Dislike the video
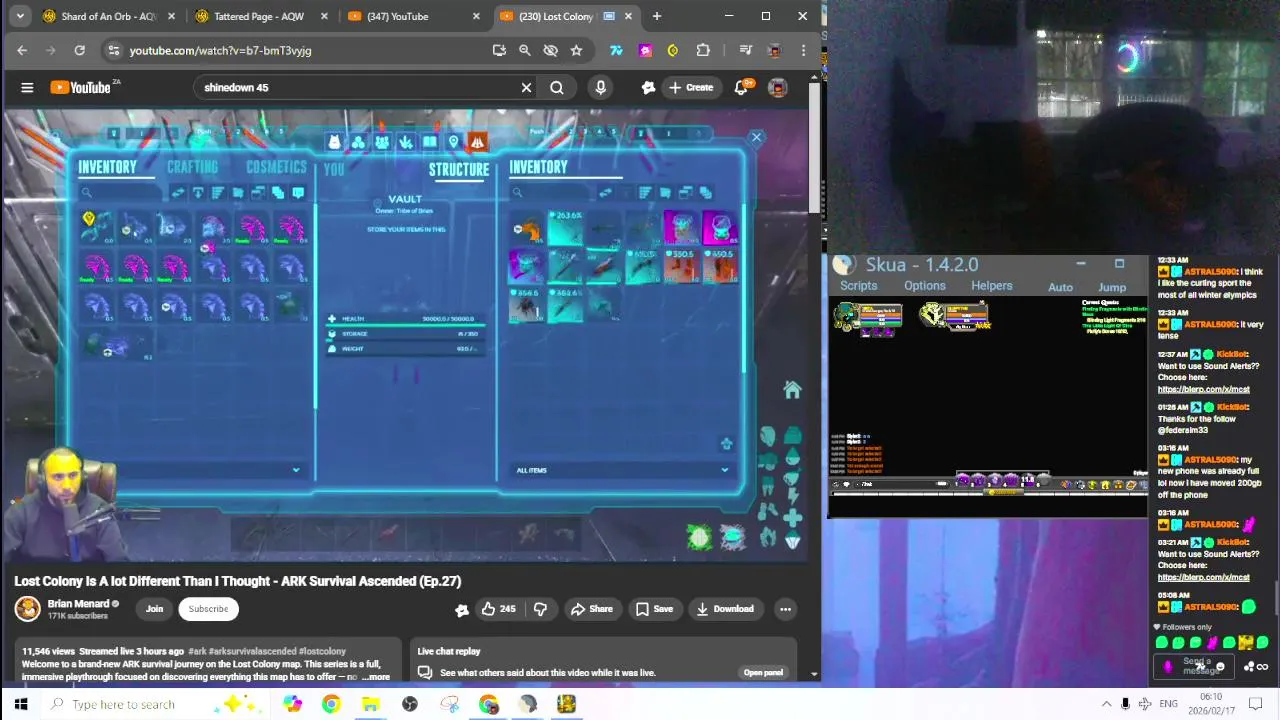 (540, 609)
